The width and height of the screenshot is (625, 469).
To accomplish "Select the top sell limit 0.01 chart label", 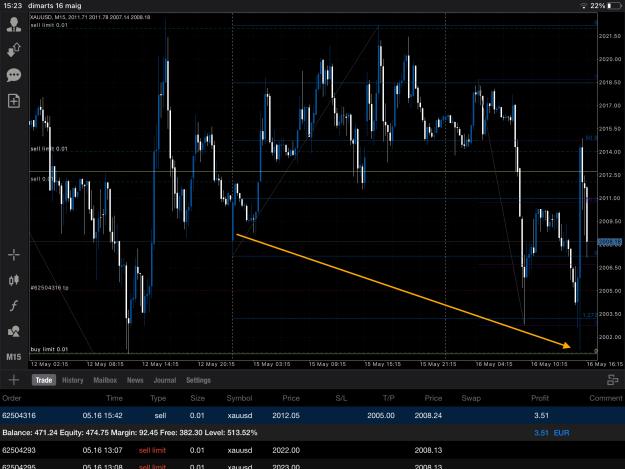I will [x=49, y=25].
